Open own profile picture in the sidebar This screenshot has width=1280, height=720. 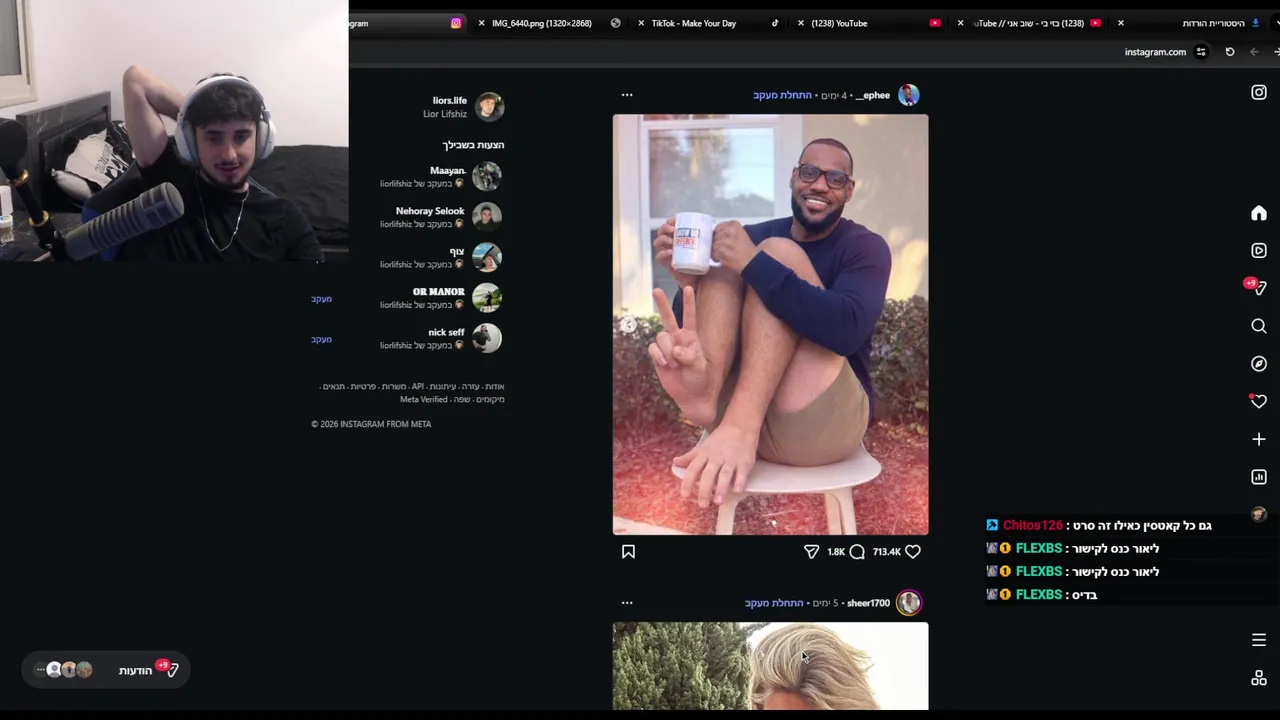coord(1259,514)
